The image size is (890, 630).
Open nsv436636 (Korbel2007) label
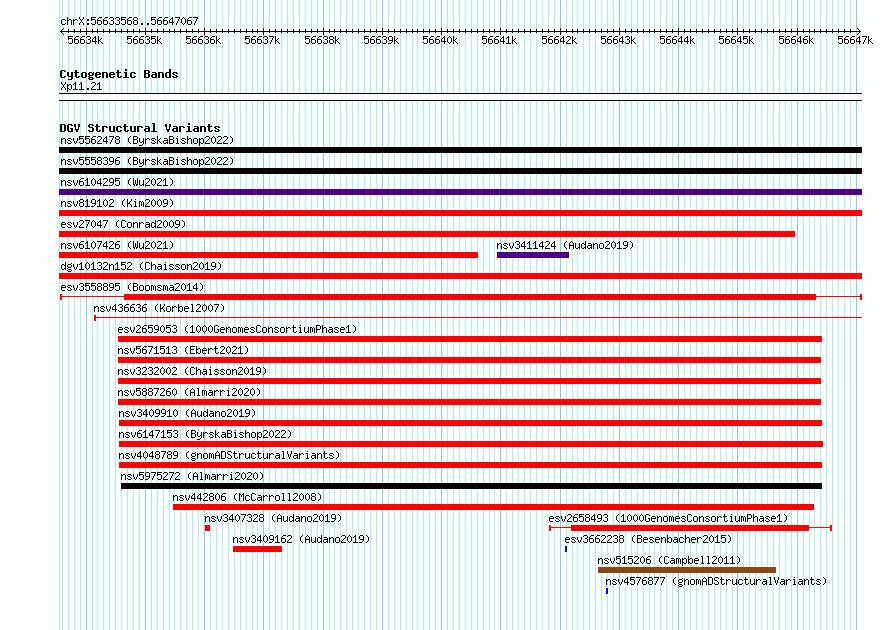(x=159, y=308)
